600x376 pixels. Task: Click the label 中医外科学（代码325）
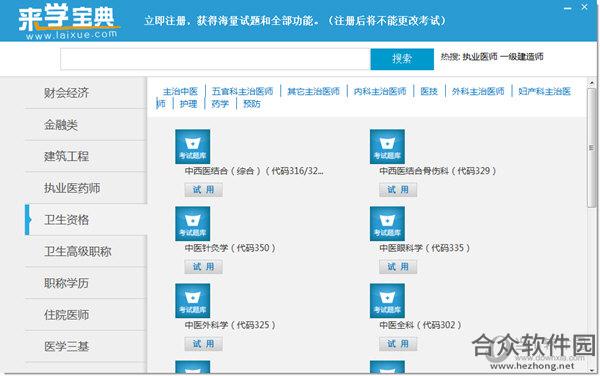(230, 326)
